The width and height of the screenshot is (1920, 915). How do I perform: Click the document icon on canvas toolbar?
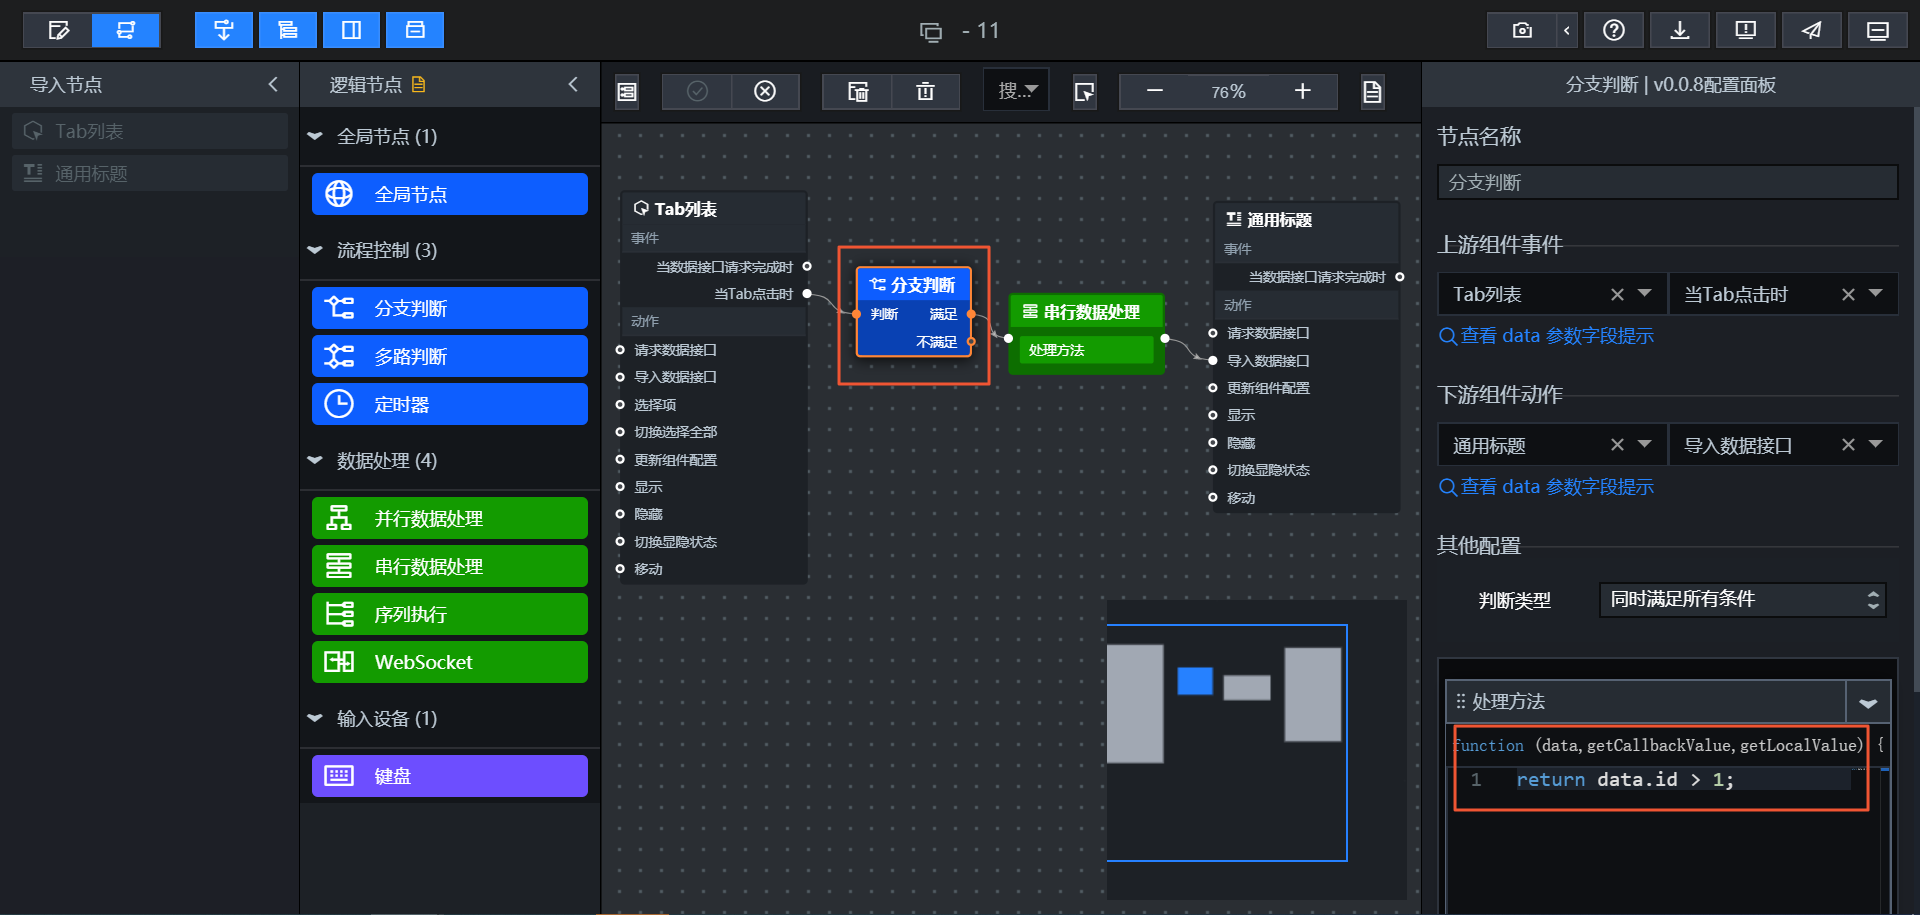tap(1372, 92)
